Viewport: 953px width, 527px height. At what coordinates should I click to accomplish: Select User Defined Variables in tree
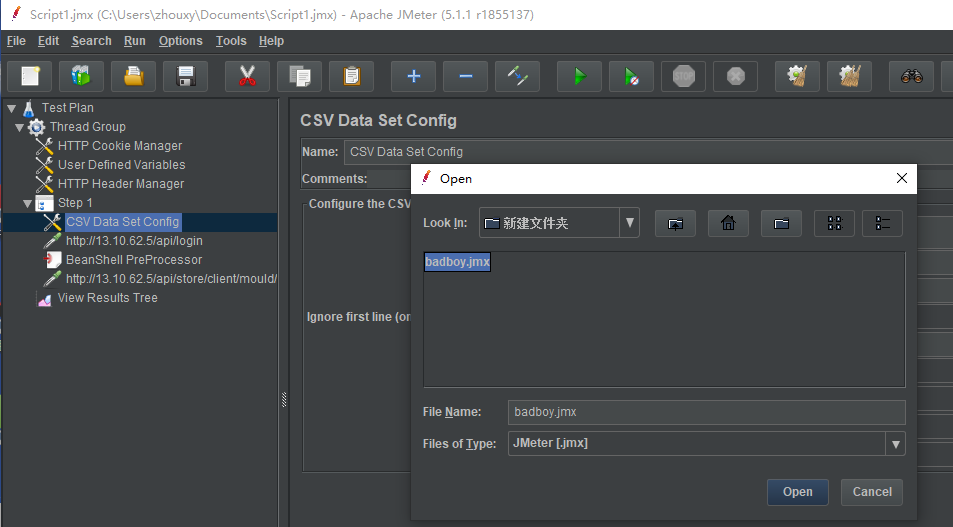point(122,165)
